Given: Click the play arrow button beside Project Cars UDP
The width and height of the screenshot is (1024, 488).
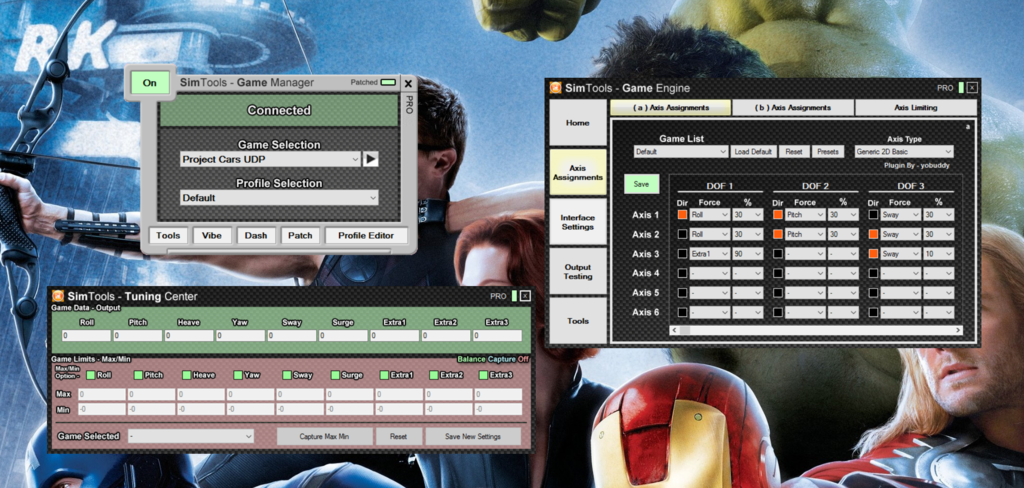Looking at the screenshot, I should [x=371, y=159].
